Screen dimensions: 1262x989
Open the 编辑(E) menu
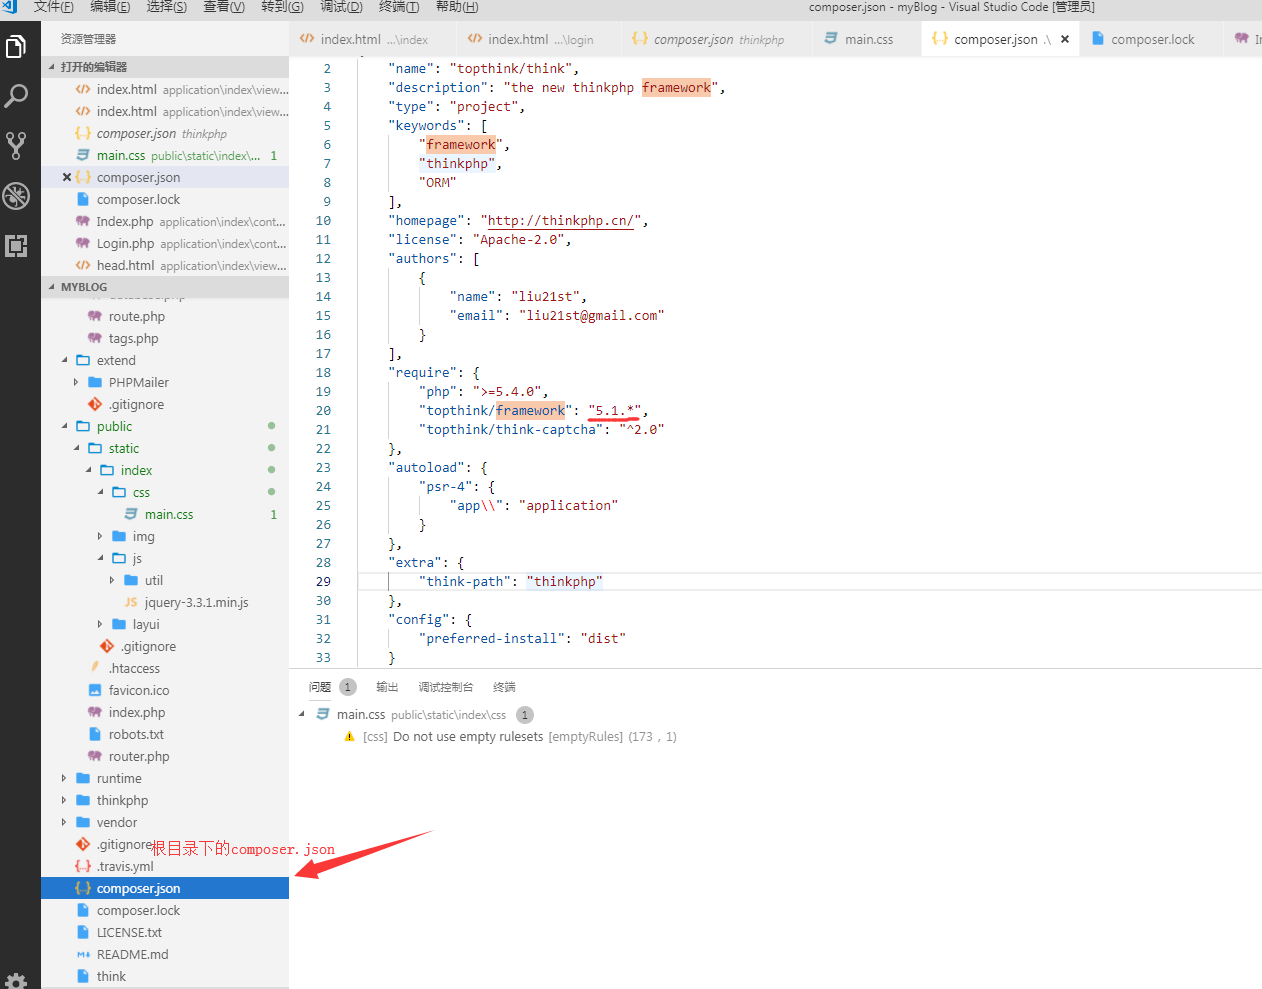click(x=110, y=7)
